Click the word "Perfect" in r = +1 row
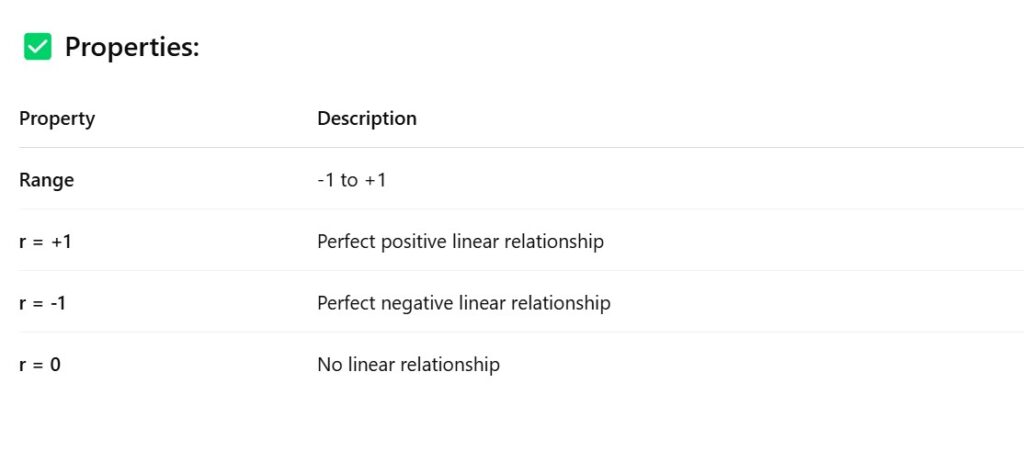The width and height of the screenshot is (1024, 451). pyautogui.click(x=346, y=242)
